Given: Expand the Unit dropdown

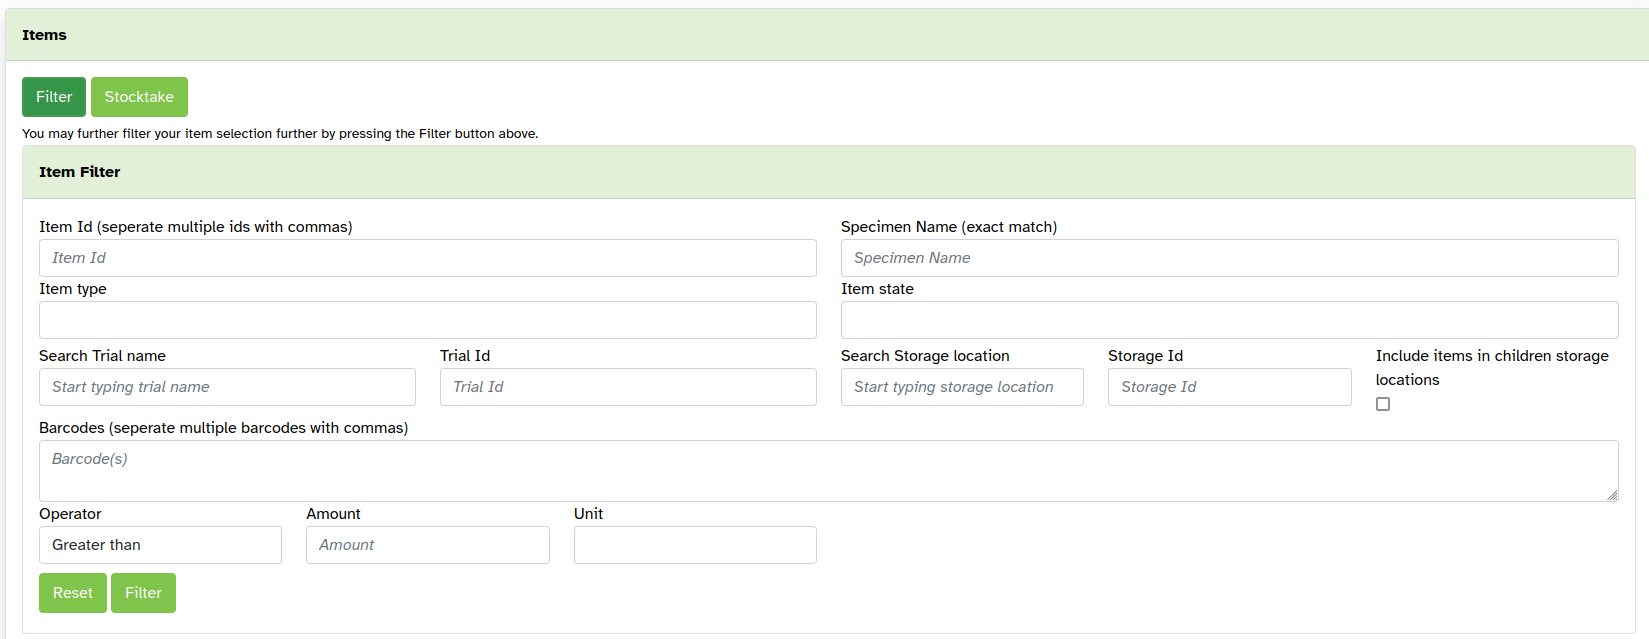Looking at the screenshot, I should click(x=695, y=545).
